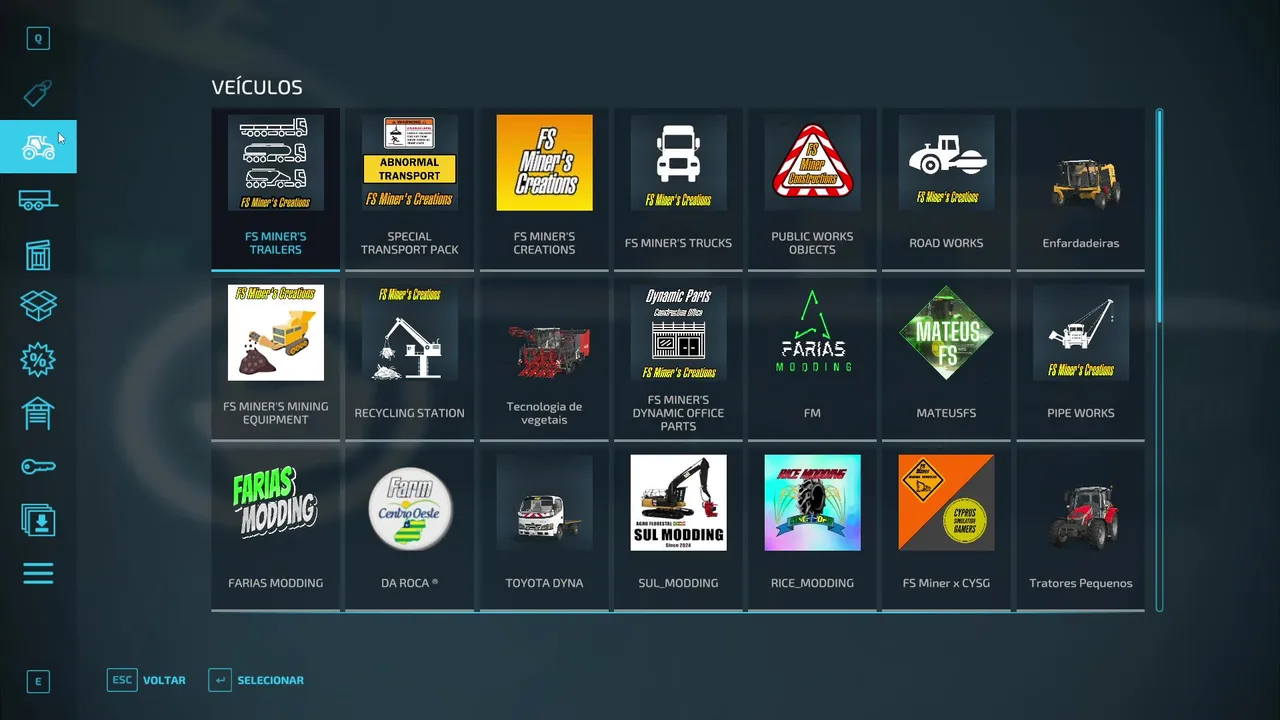
Task: Open the storage container category icon
Action: coord(38,255)
